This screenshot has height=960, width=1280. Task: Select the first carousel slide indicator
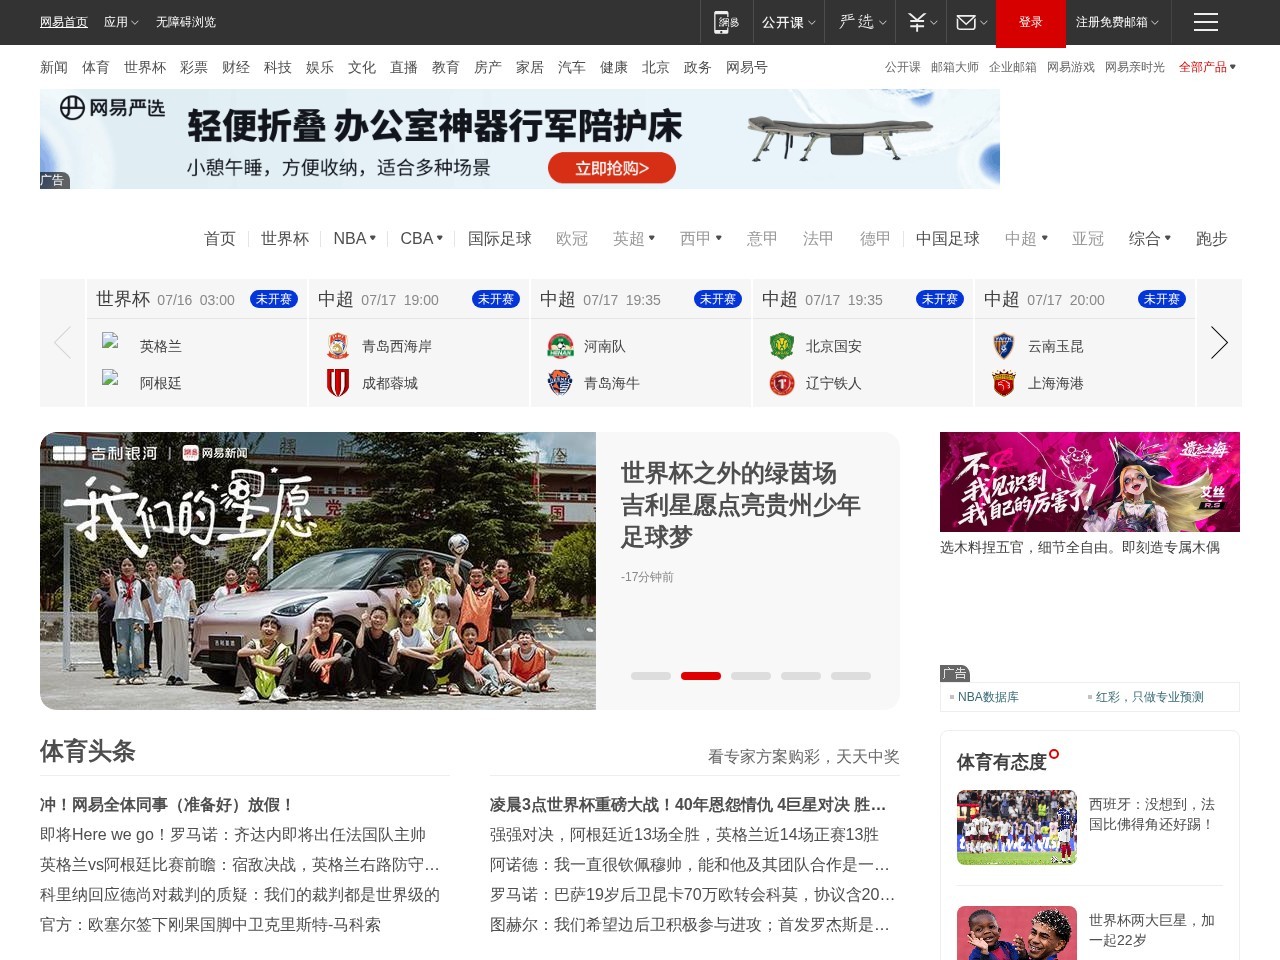tap(651, 676)
